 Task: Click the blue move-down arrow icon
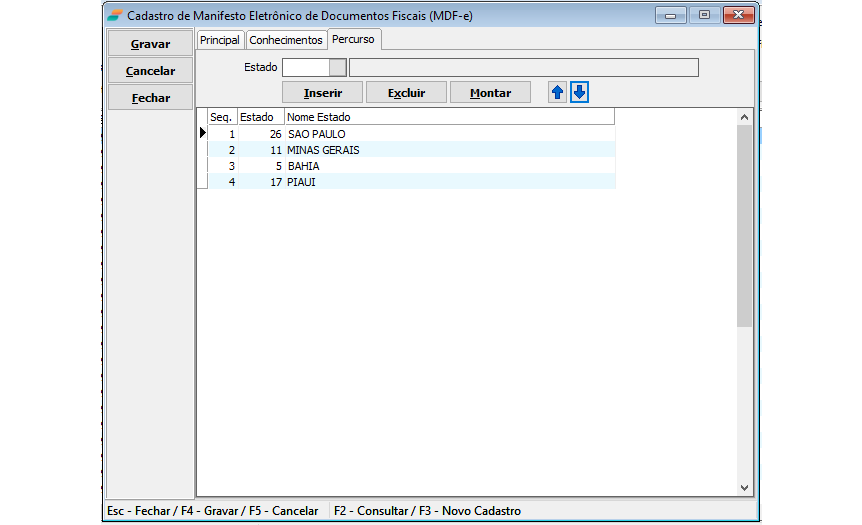click(x=580, y=93)
